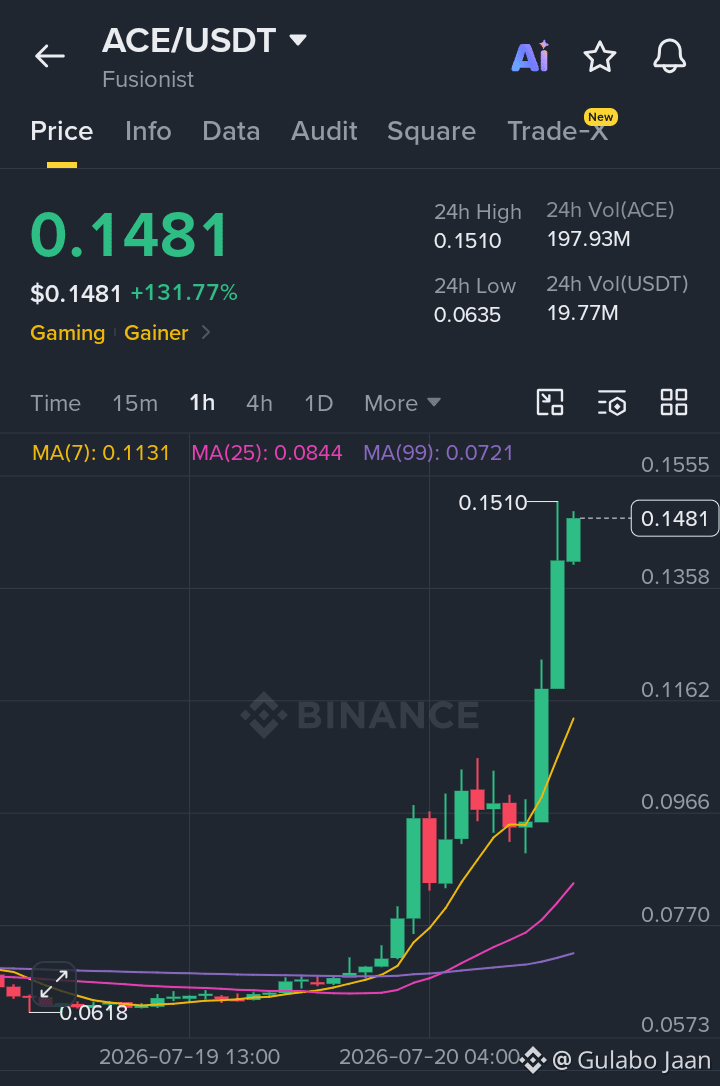Click the MA(99): 0.0721 indicator label
The height and width of the screenshot is (1086, 720).
point(438,453)
